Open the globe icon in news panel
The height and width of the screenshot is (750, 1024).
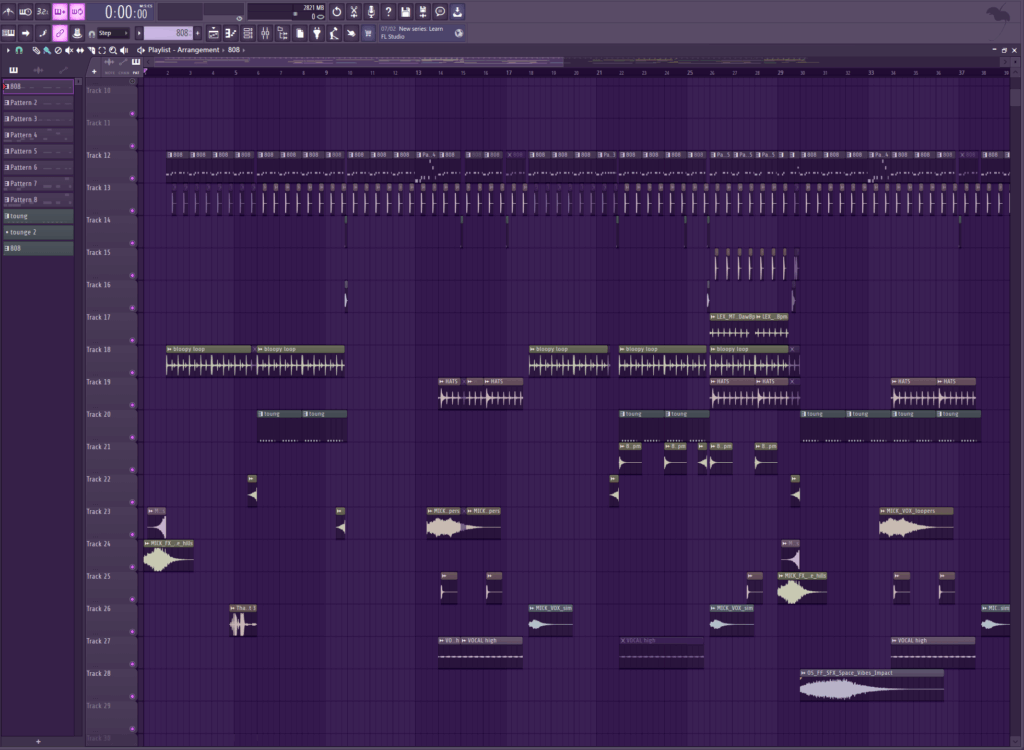[x=459, y=33]
